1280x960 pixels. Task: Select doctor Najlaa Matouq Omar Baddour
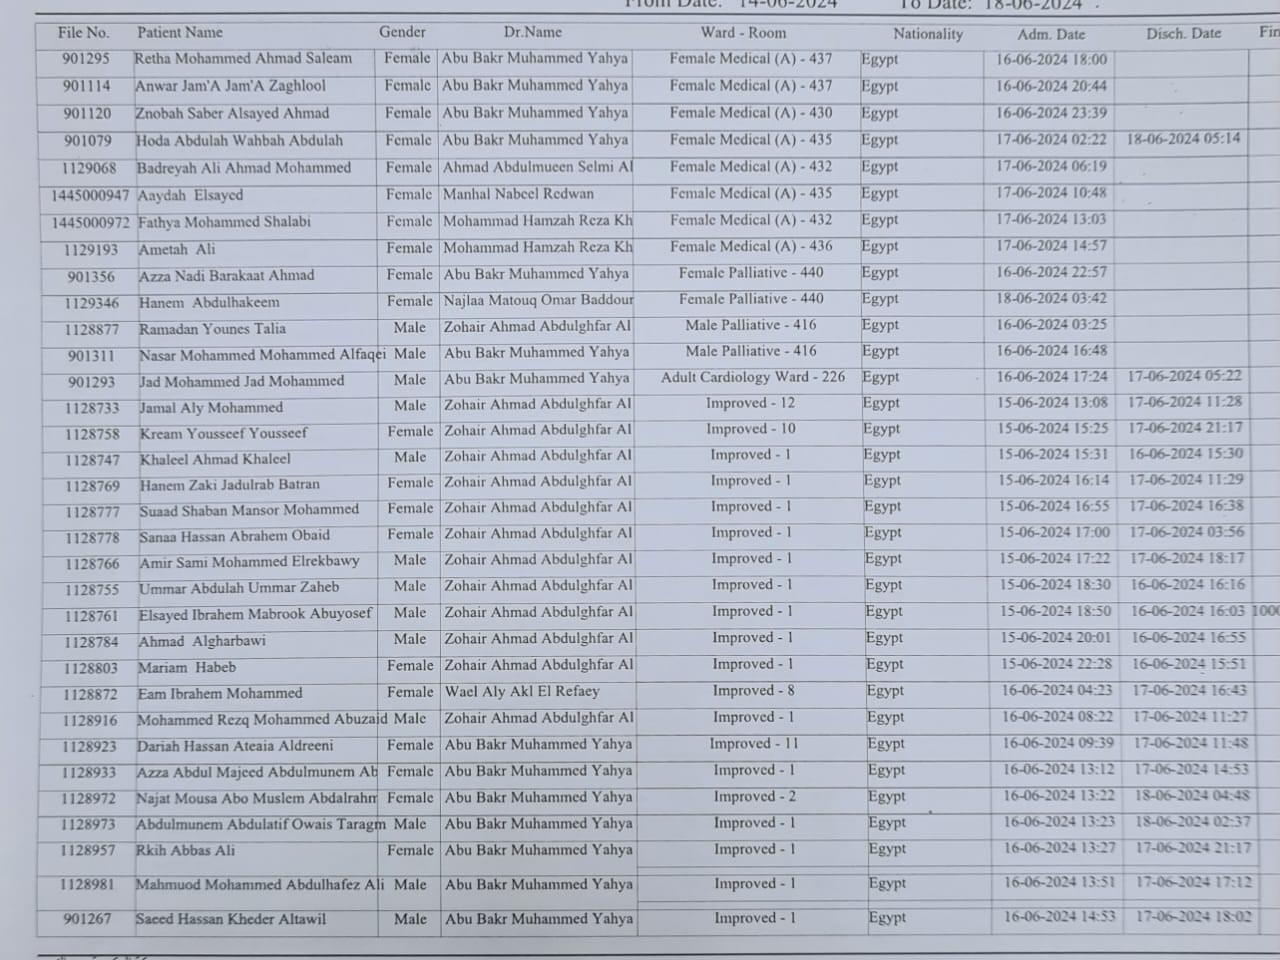click(x=538, y=299)
